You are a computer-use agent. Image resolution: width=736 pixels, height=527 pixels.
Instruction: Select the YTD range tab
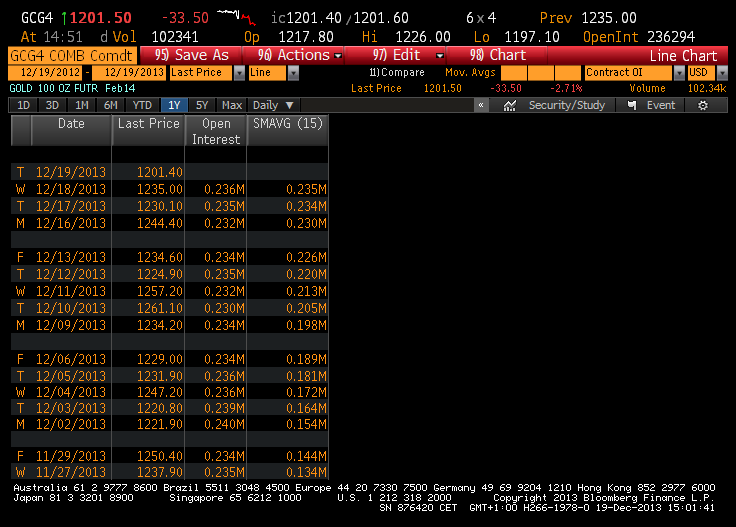pyautogui.click(x=142, y=105)
